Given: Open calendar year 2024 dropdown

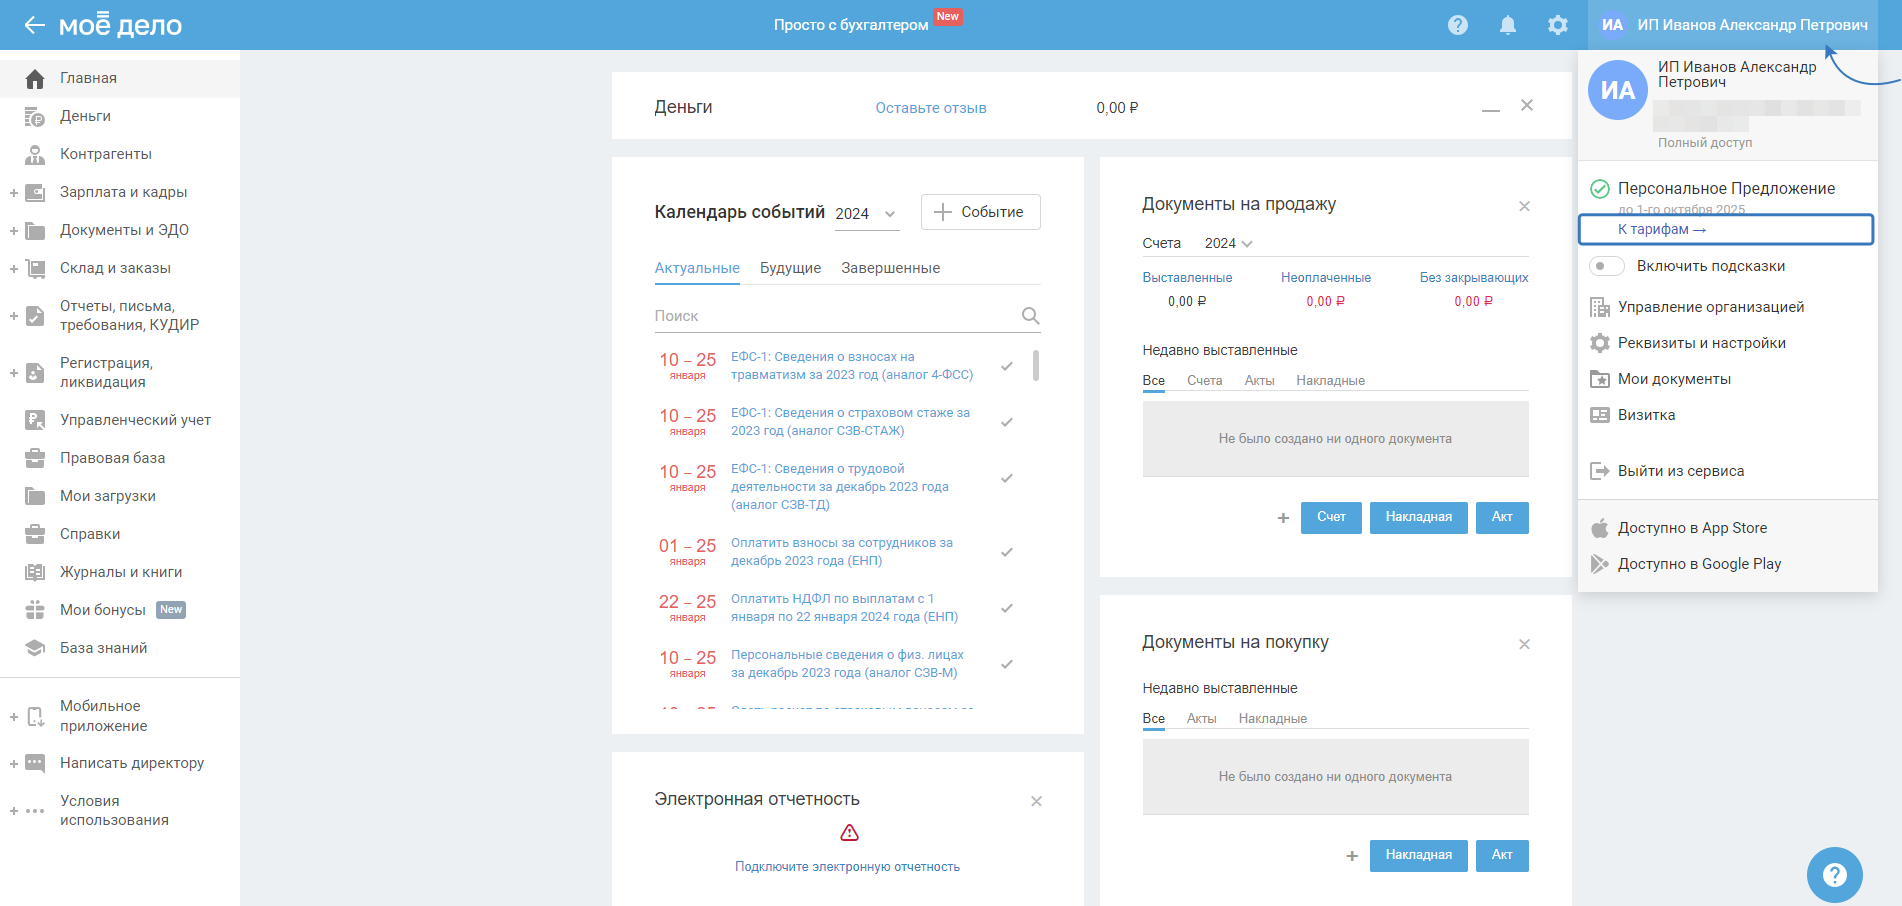Looking at the screenshot, I should (866, 214).
